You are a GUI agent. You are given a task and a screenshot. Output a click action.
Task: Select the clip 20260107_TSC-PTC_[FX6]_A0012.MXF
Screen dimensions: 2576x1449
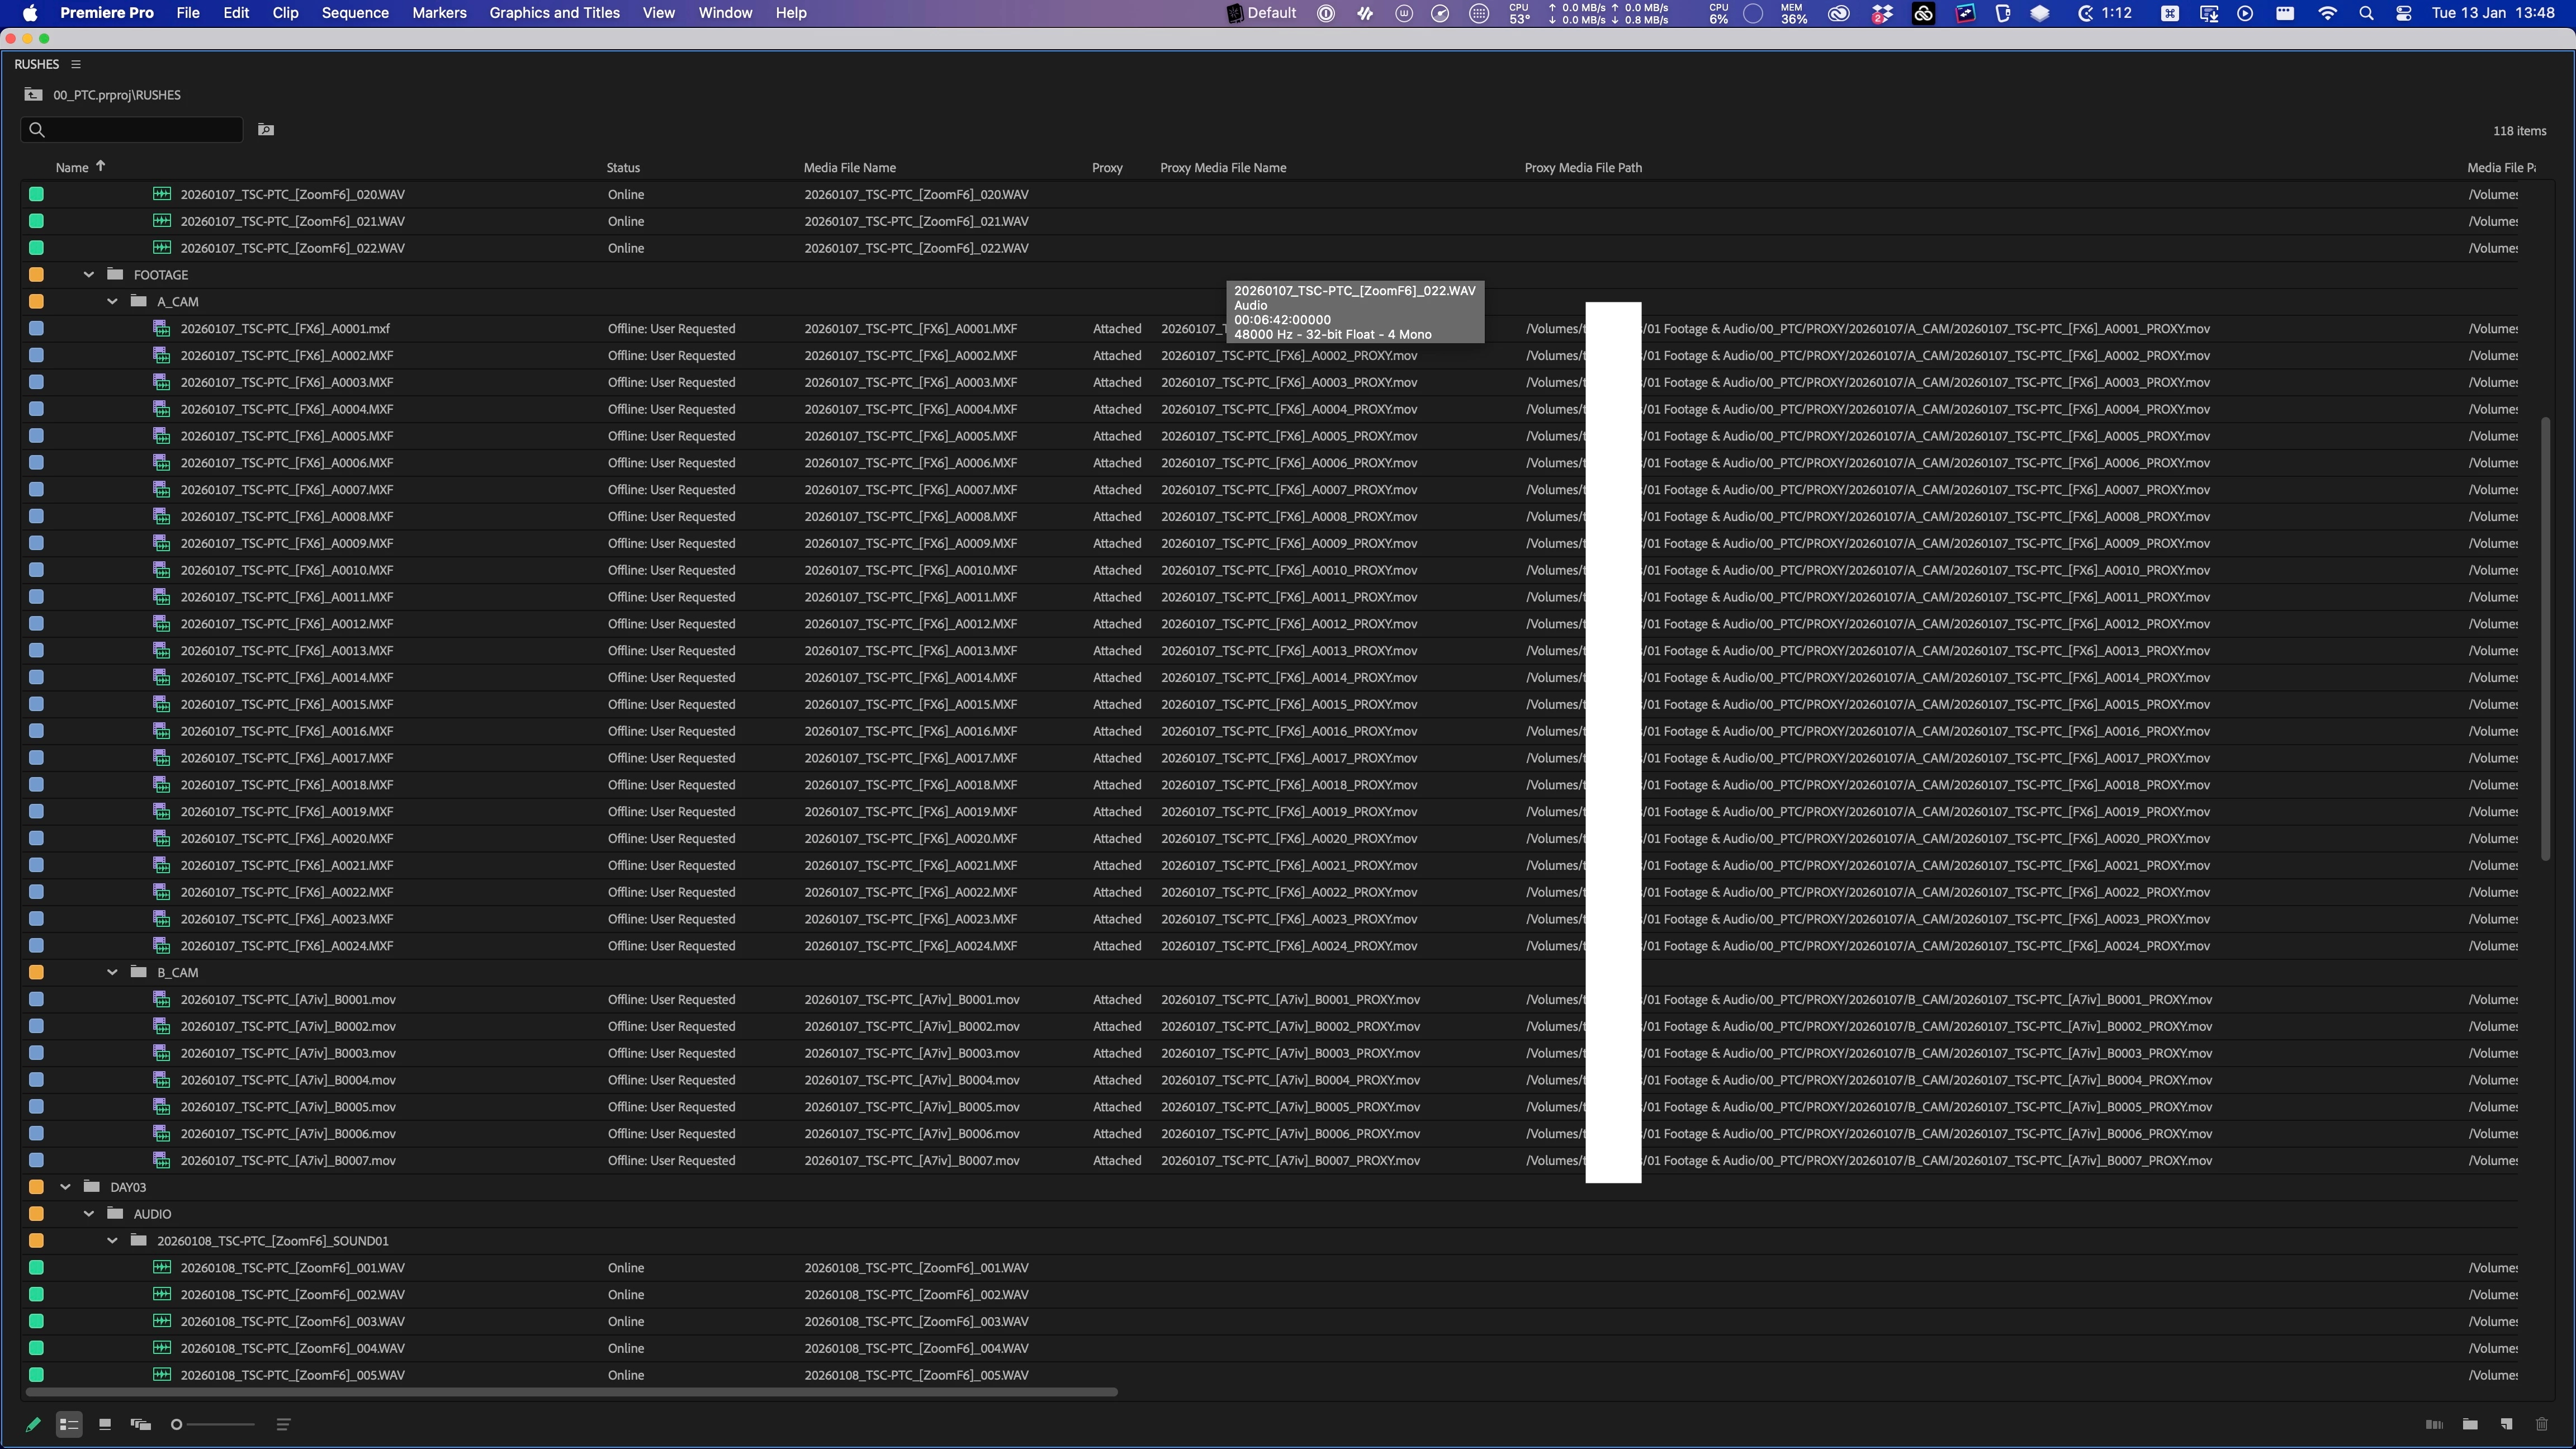click(x=286, y=624)
